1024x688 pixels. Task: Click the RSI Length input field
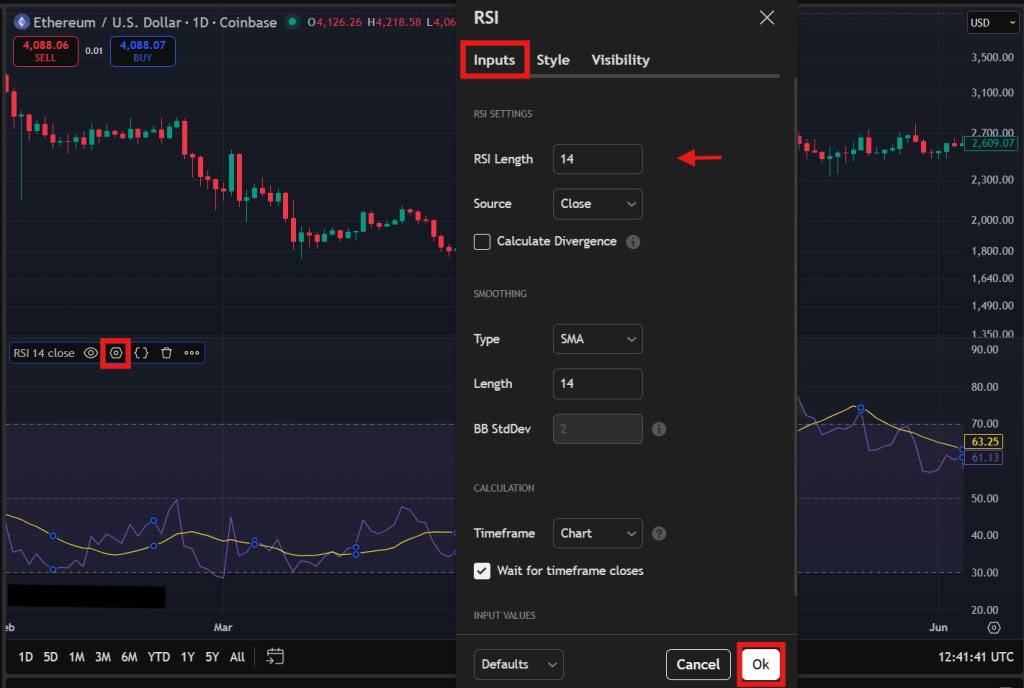click(x=598, y=159)
